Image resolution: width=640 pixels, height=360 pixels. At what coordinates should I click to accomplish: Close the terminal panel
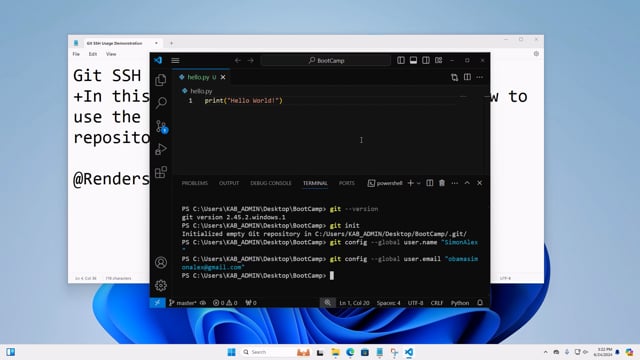click(480, 183)
